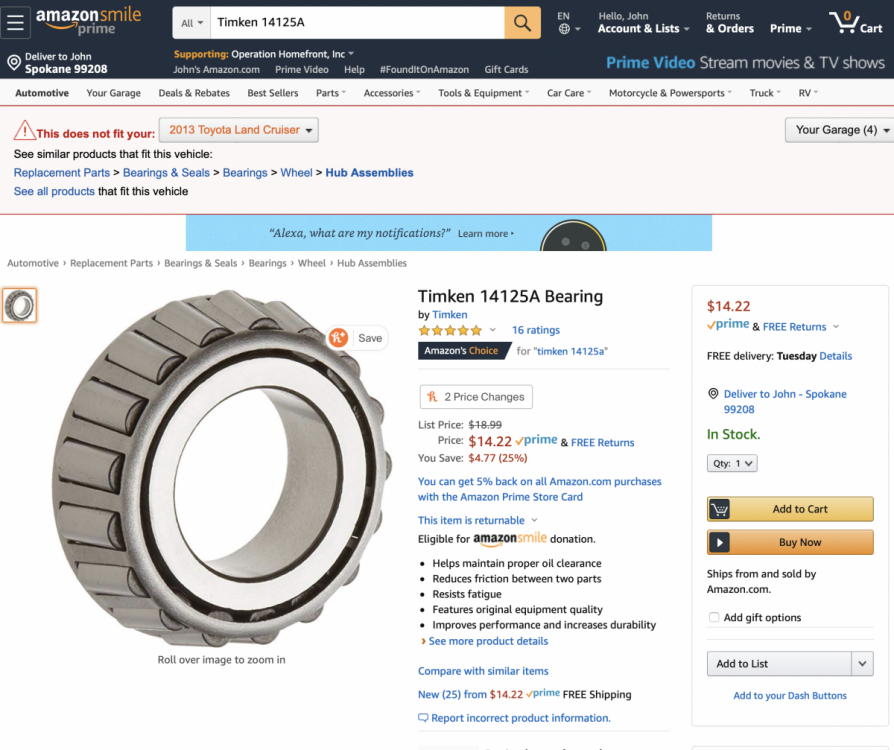Open the 16 ratings link
Screen dimensions: 894x750
click(x=535, y=330)
